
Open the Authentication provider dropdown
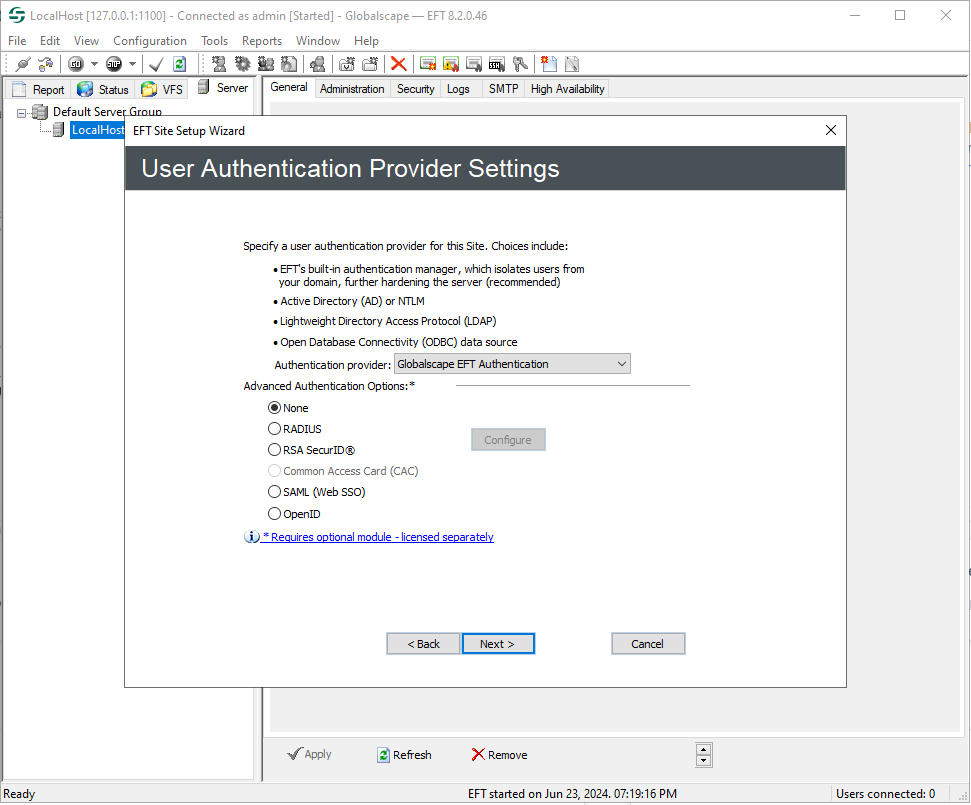point(512,364)
